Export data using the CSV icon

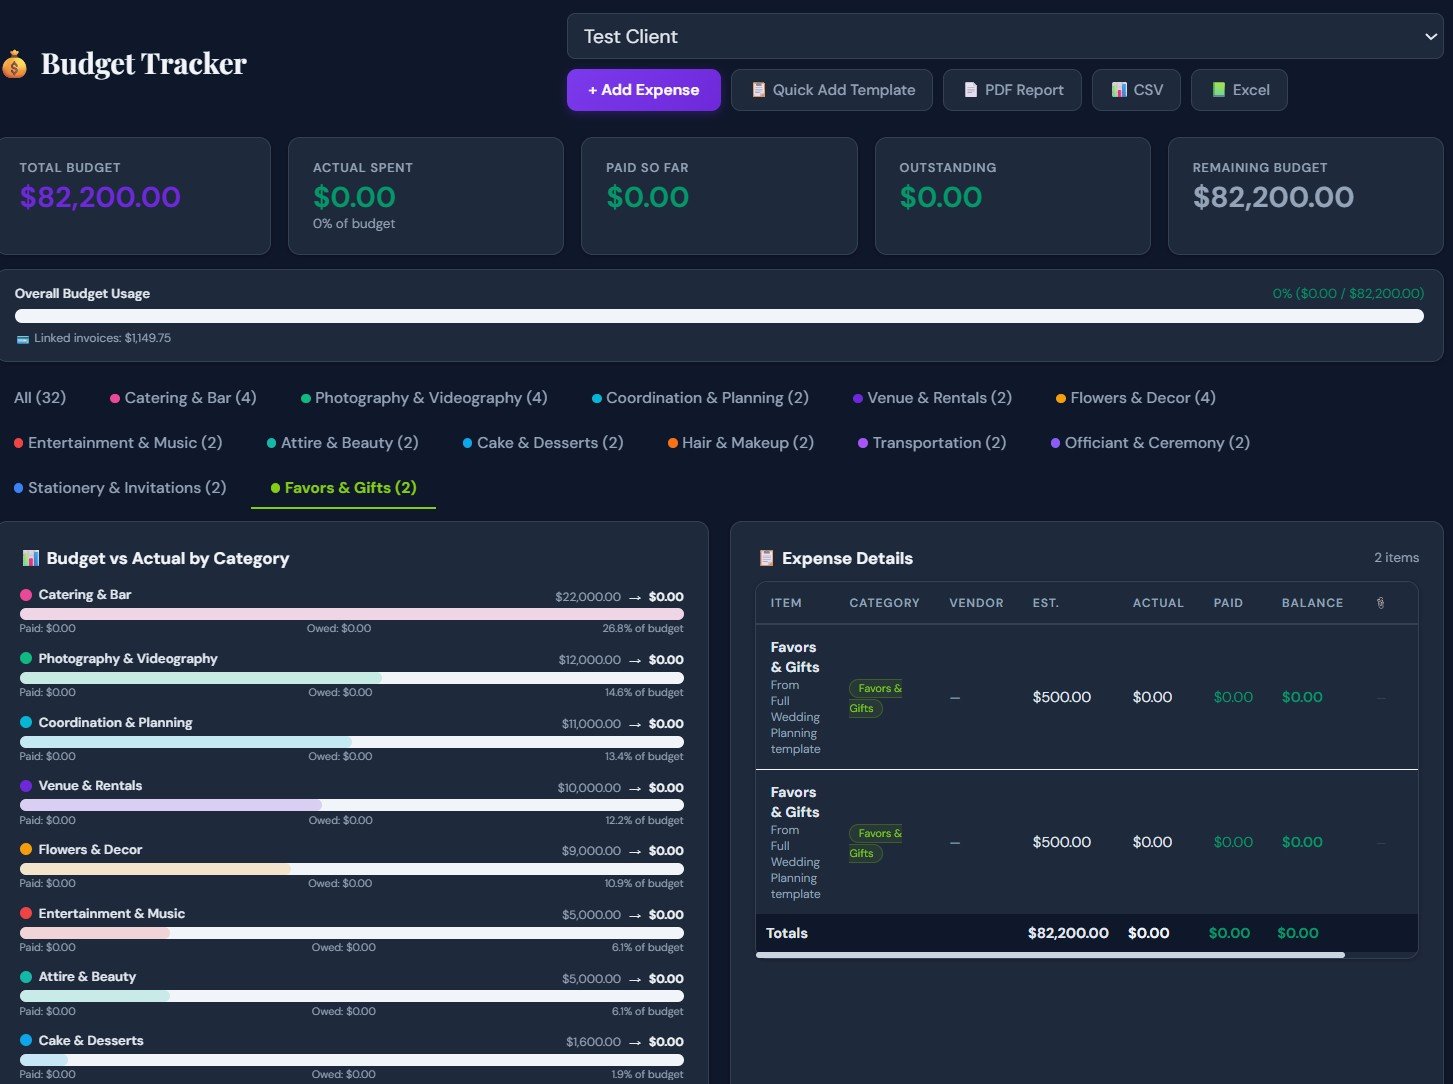[1117, 90]
